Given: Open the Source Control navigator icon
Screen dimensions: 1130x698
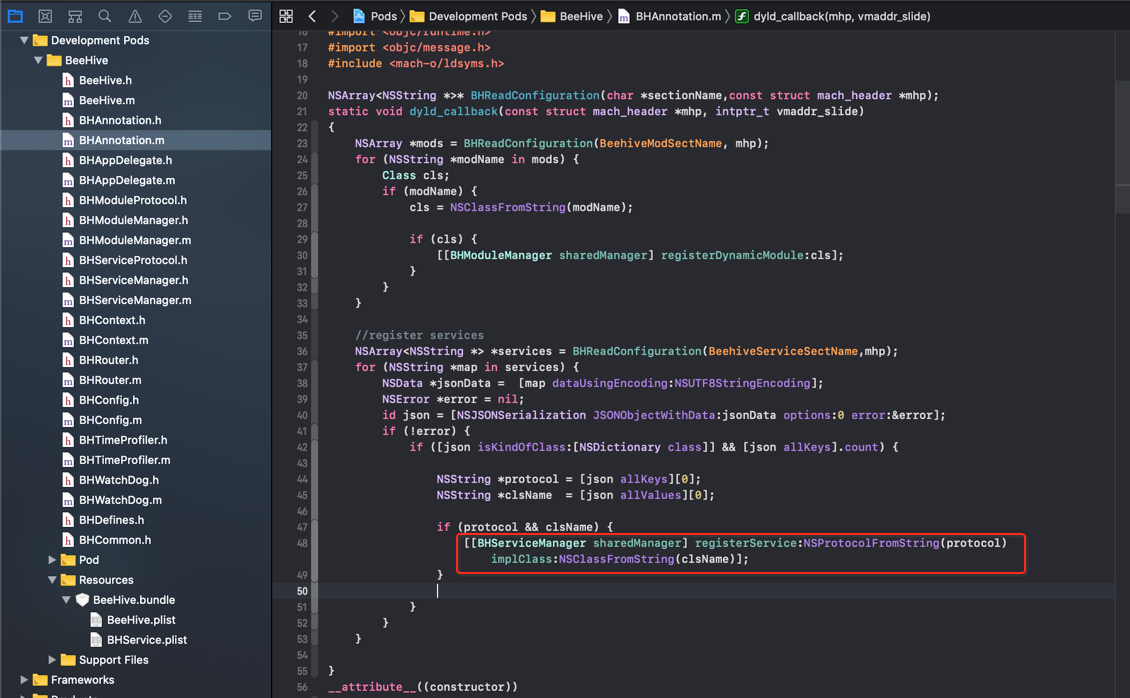Looking at the screenshot, I should tap(45, 16).
